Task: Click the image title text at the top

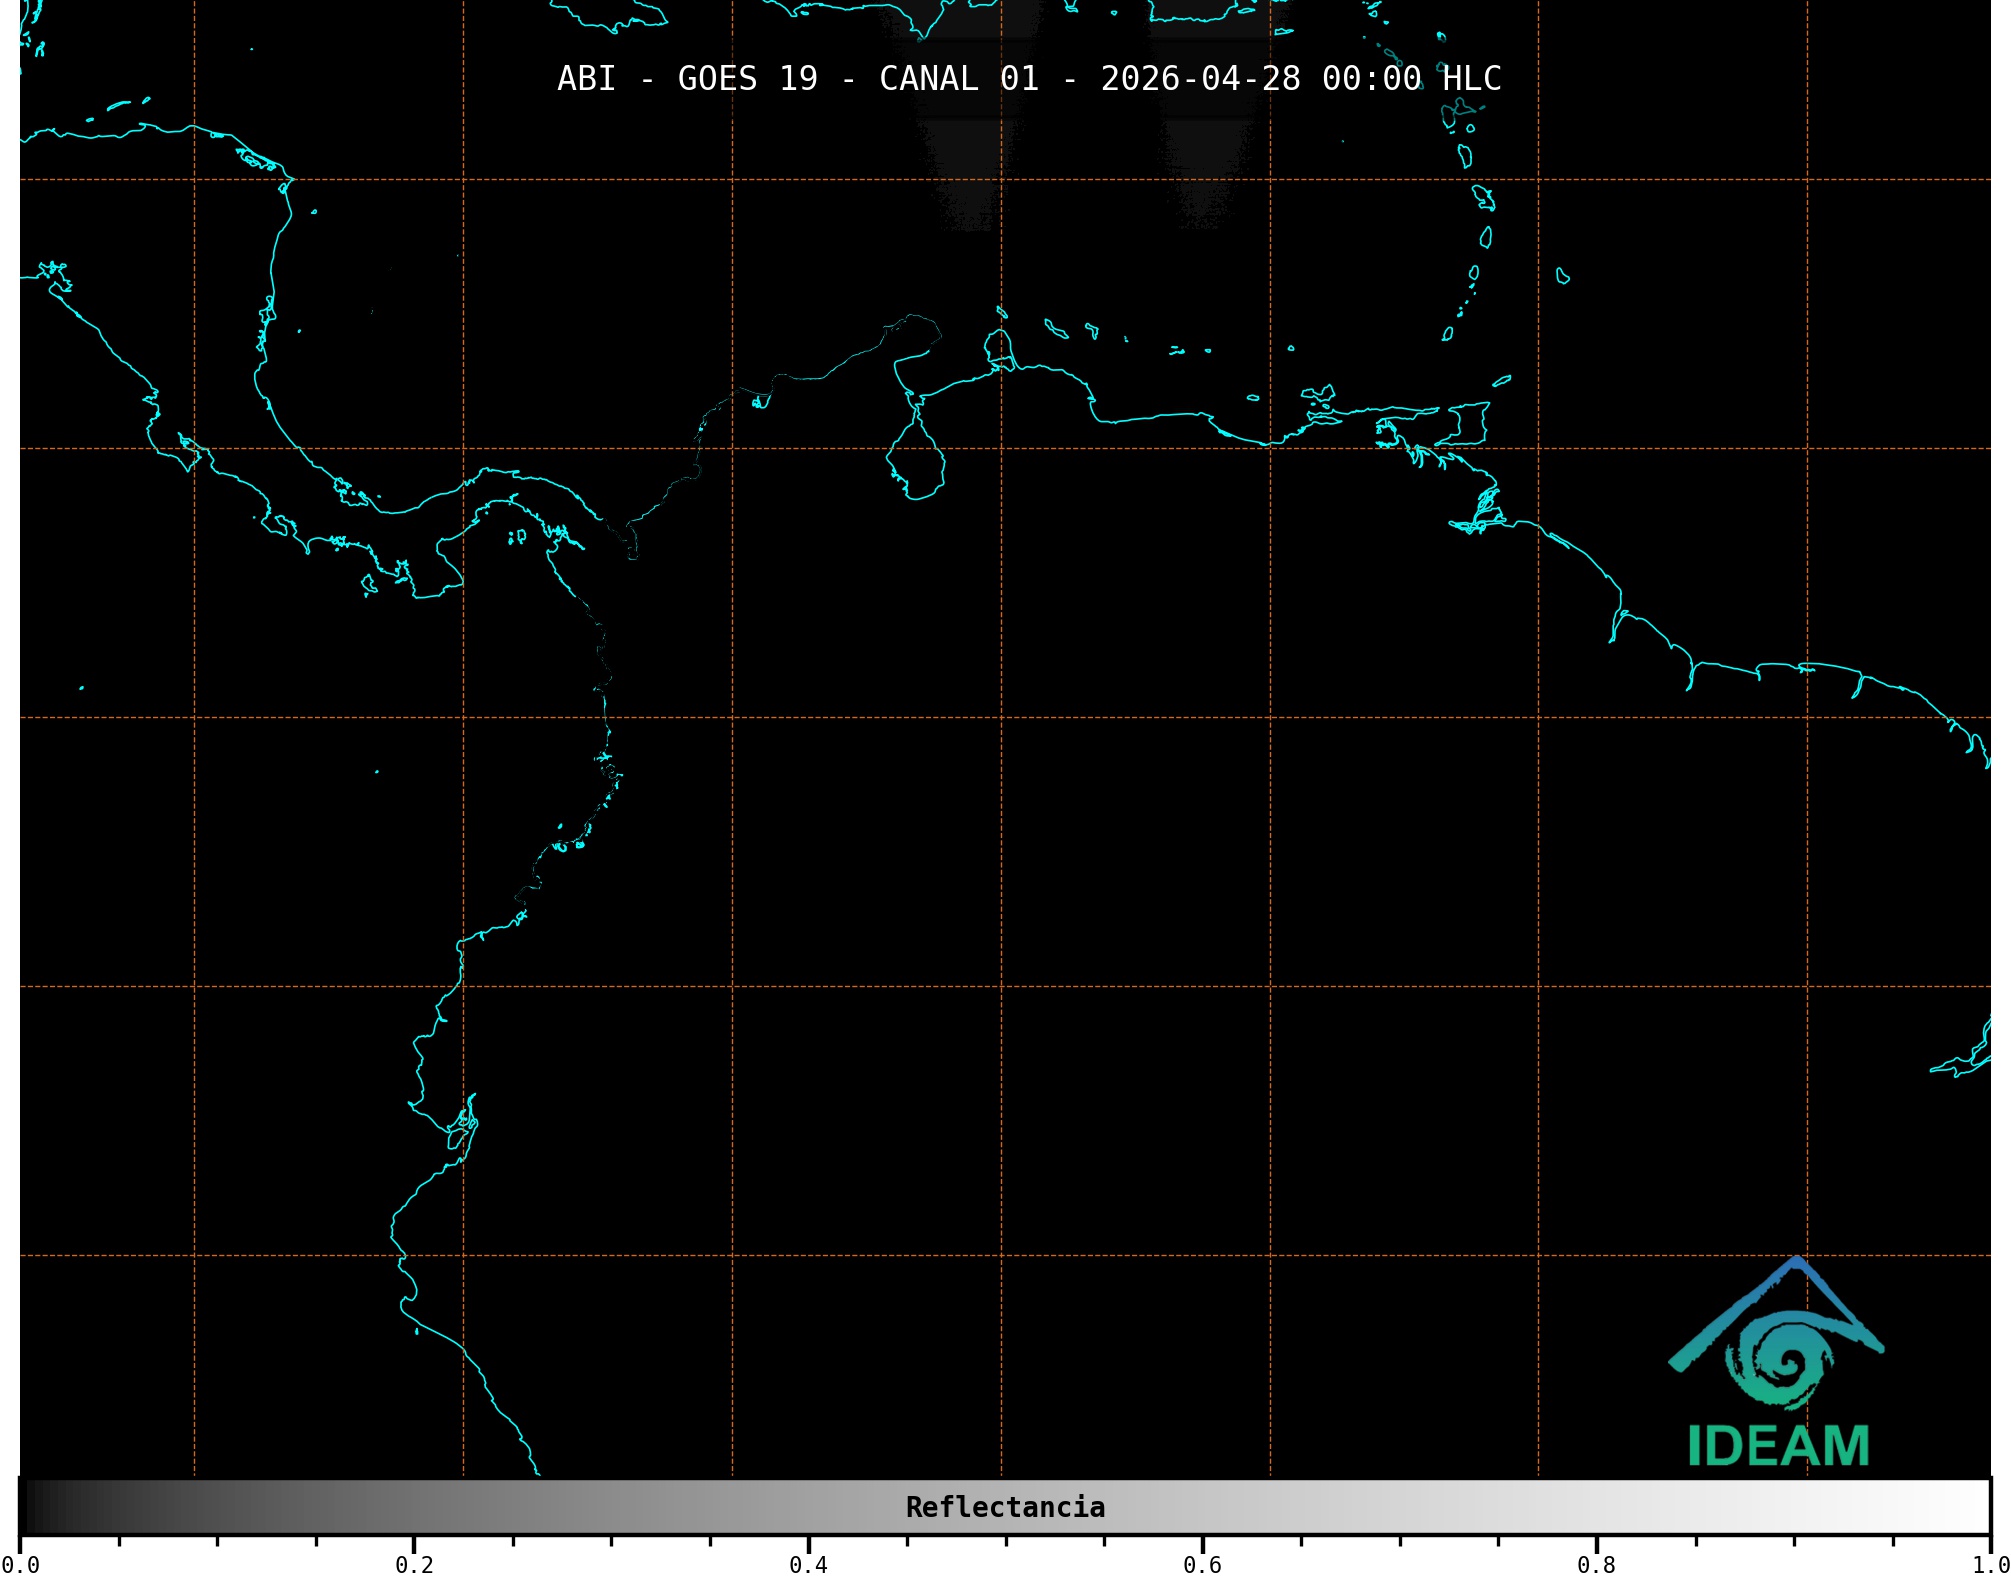Action: (1029, 79)
